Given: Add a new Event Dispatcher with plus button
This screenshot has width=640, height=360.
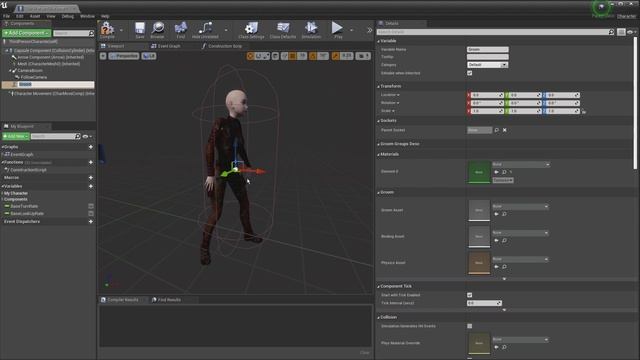Looking at the screenshot, I should point(91,222).
